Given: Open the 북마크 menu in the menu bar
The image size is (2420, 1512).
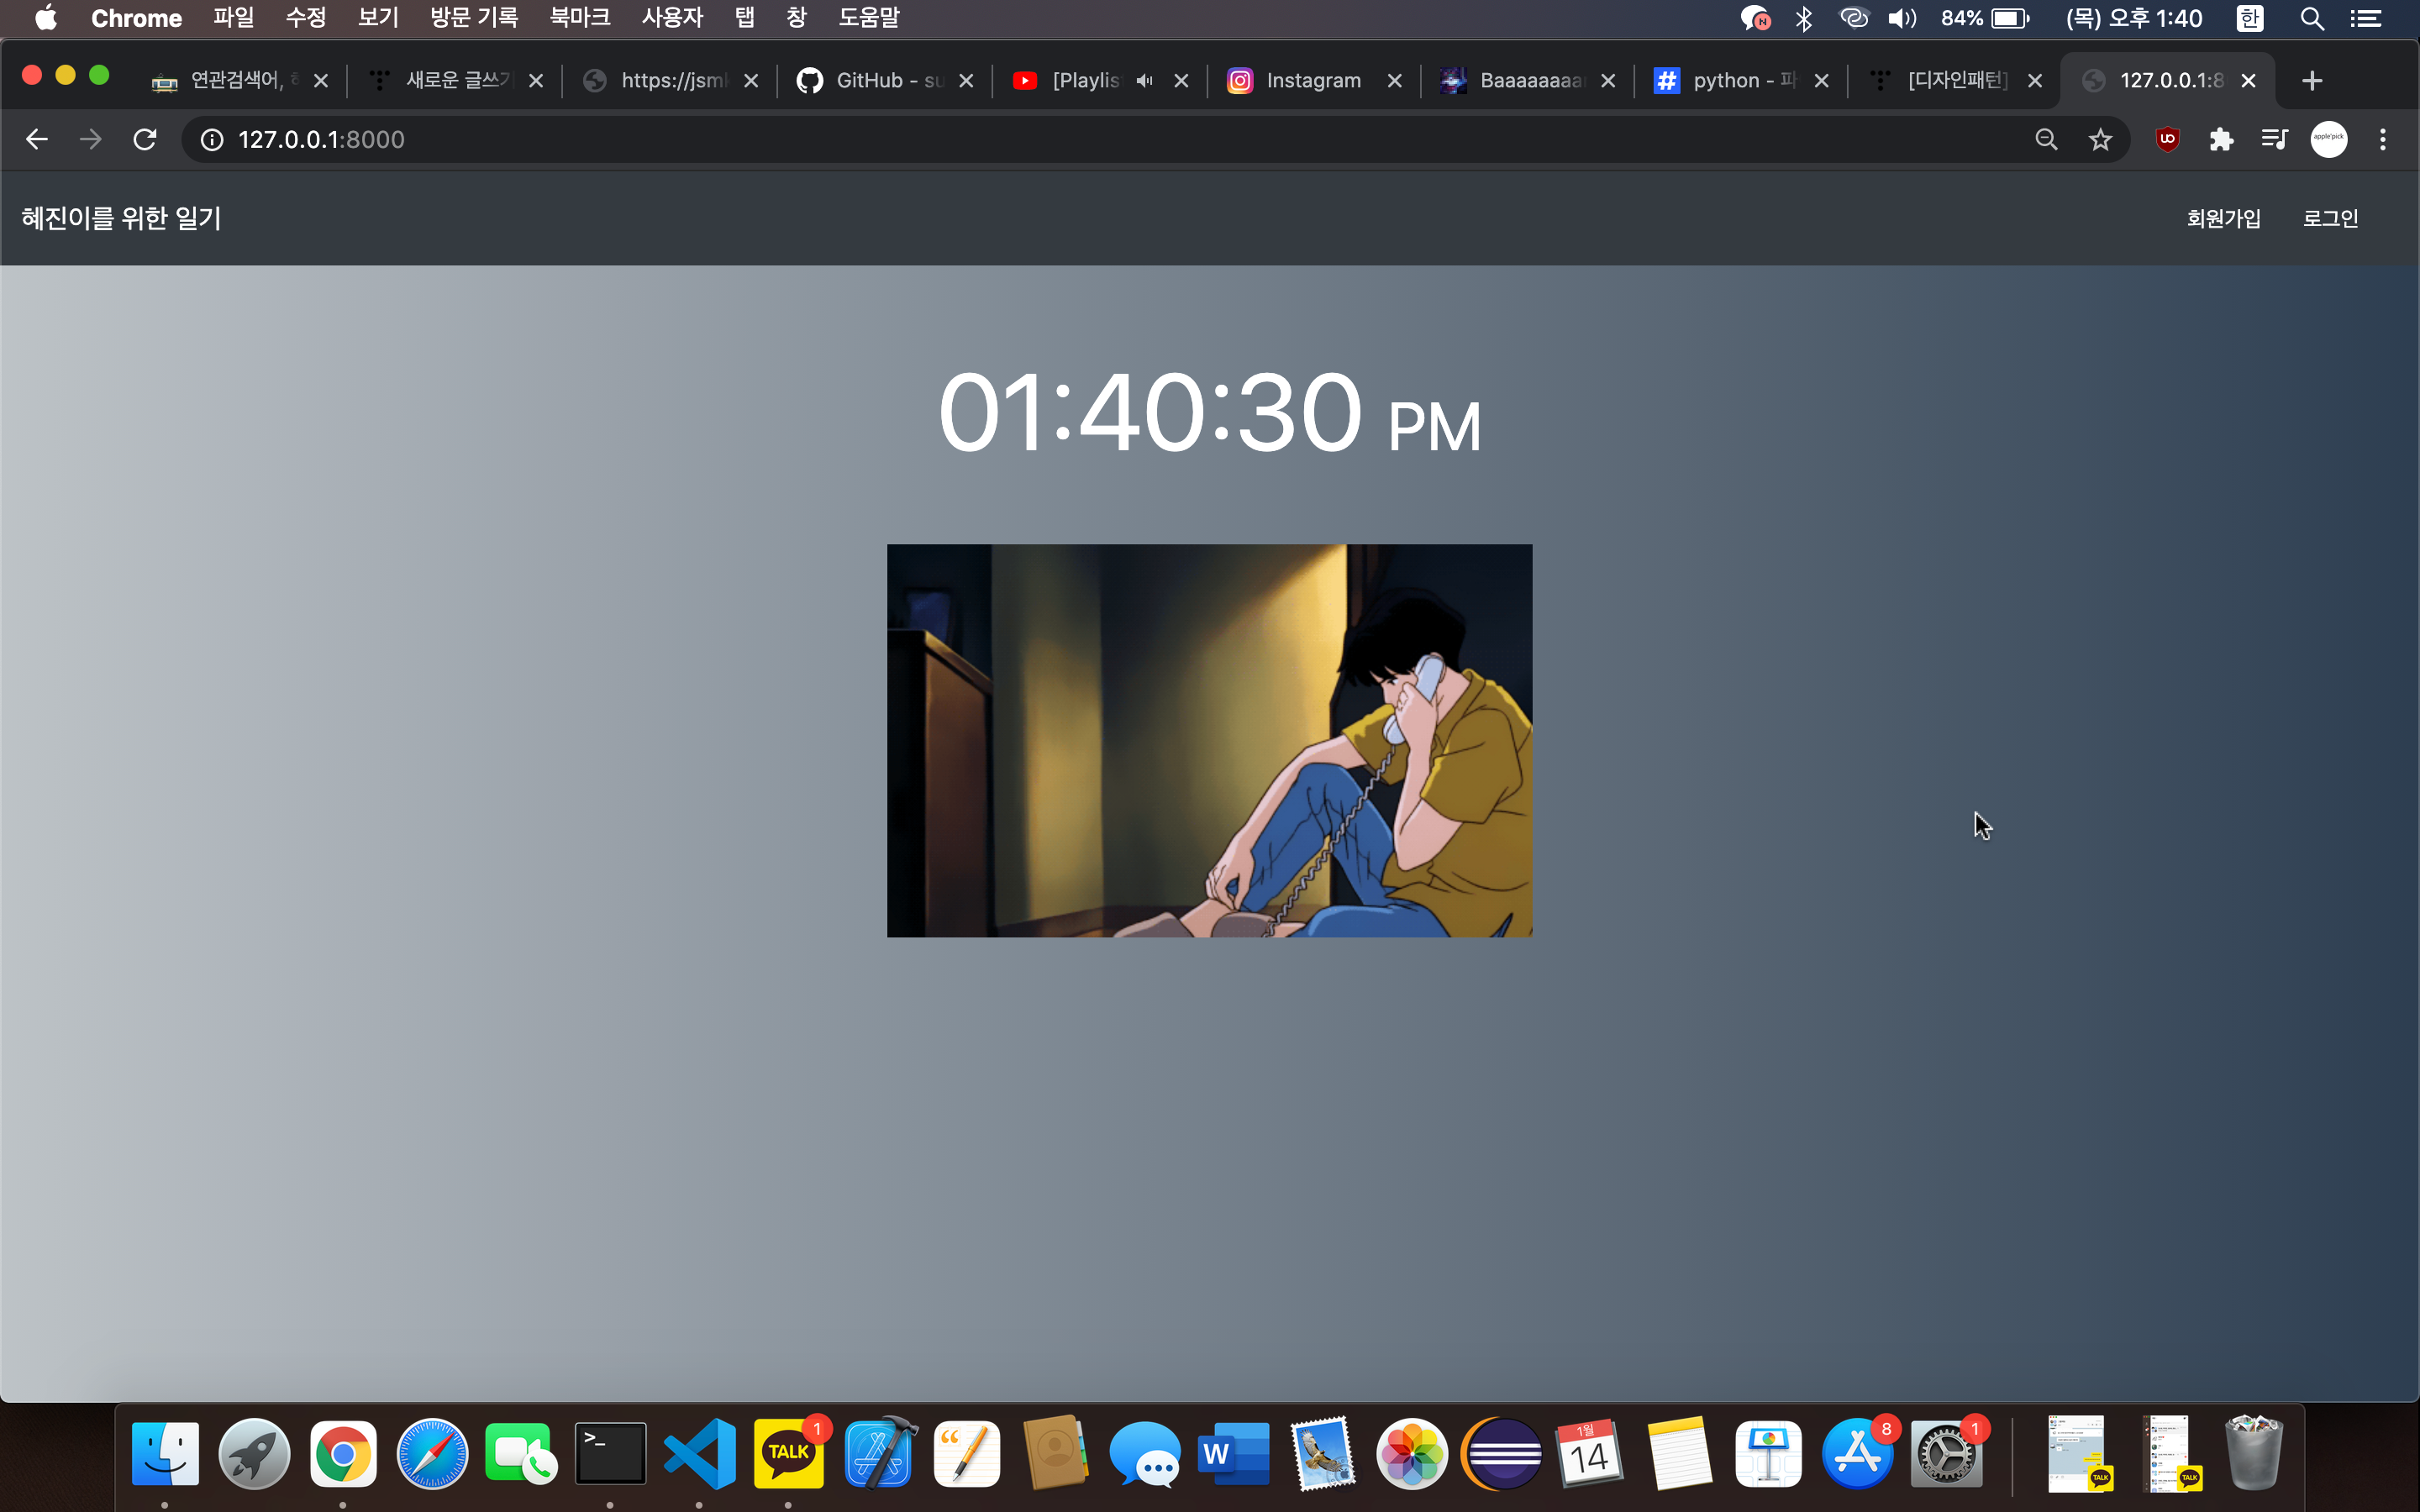Looking at the screenshot, I should click(579, 18).
